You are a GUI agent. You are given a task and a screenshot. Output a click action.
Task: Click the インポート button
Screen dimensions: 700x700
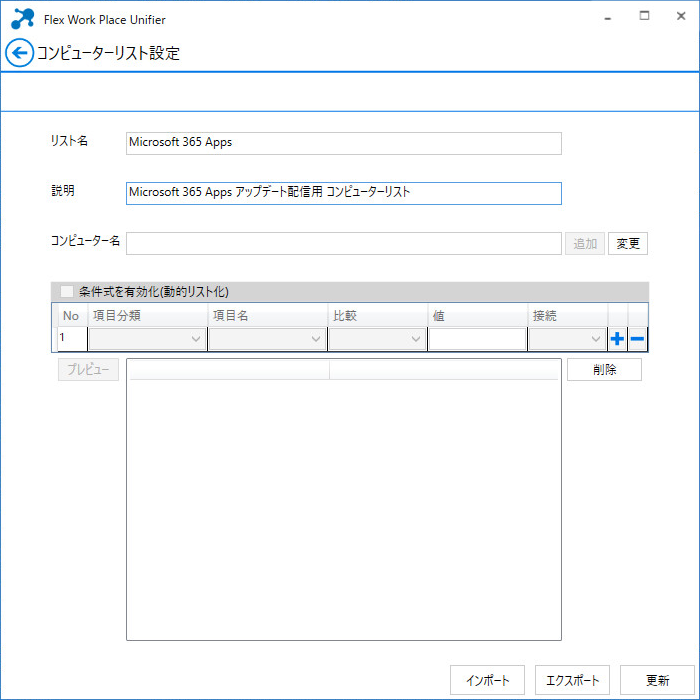487,680
